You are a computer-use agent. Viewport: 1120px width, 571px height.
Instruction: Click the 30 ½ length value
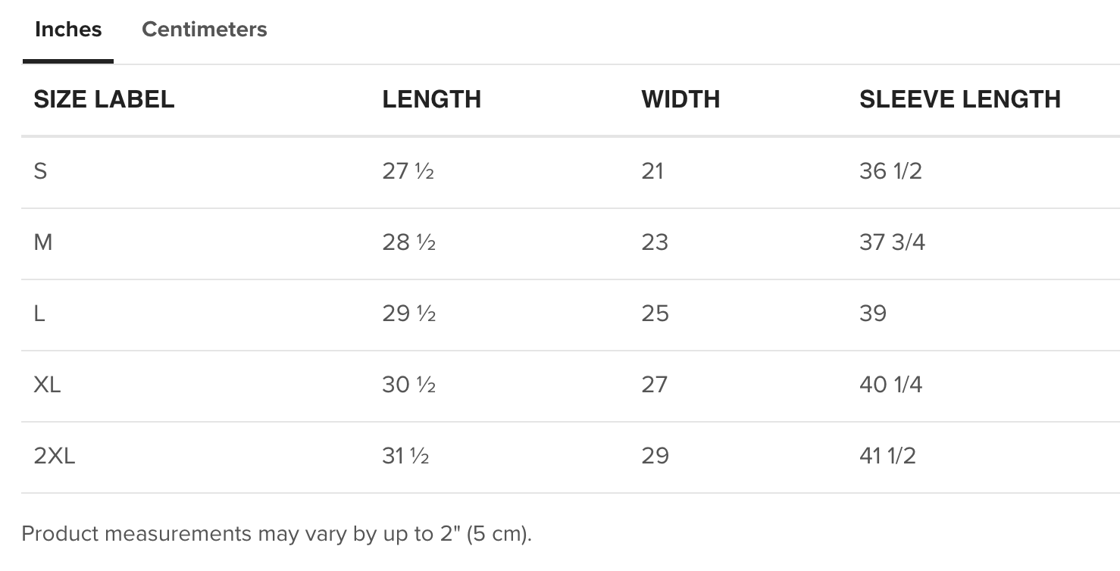click(408, 385)
